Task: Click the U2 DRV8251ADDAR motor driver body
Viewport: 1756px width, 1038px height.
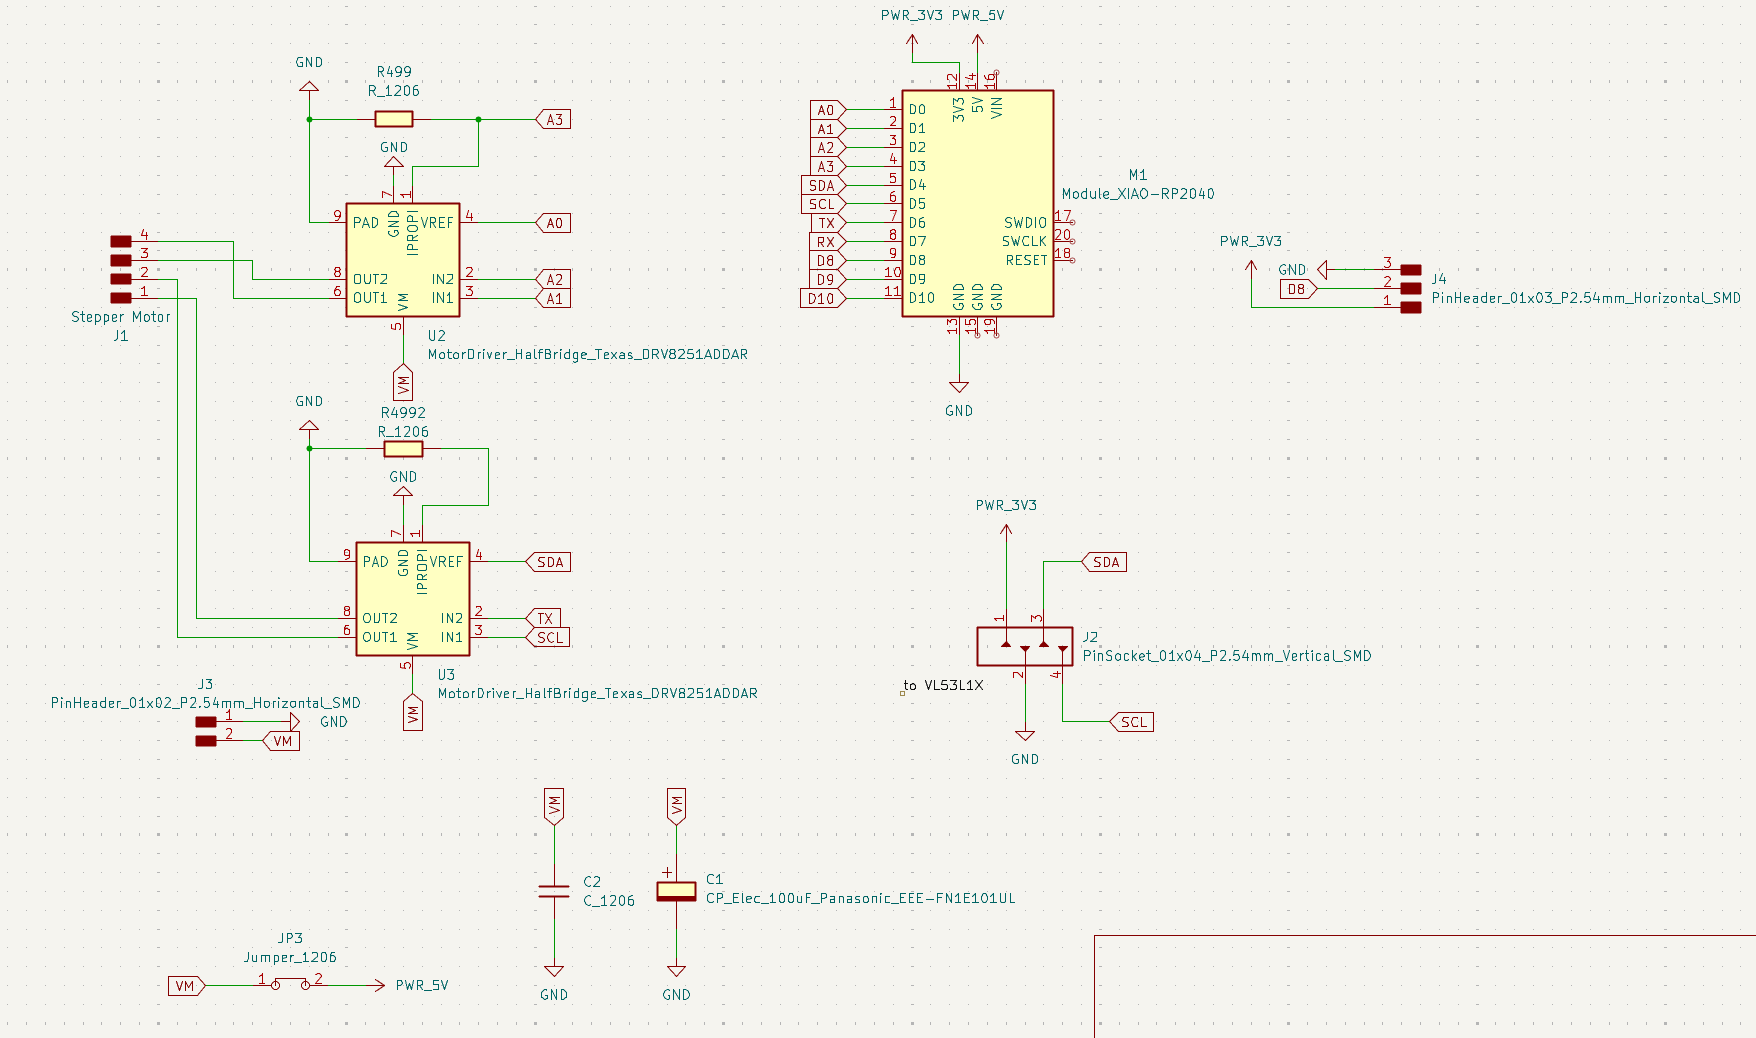Action: pyautogui.click(x=402, y=260)
